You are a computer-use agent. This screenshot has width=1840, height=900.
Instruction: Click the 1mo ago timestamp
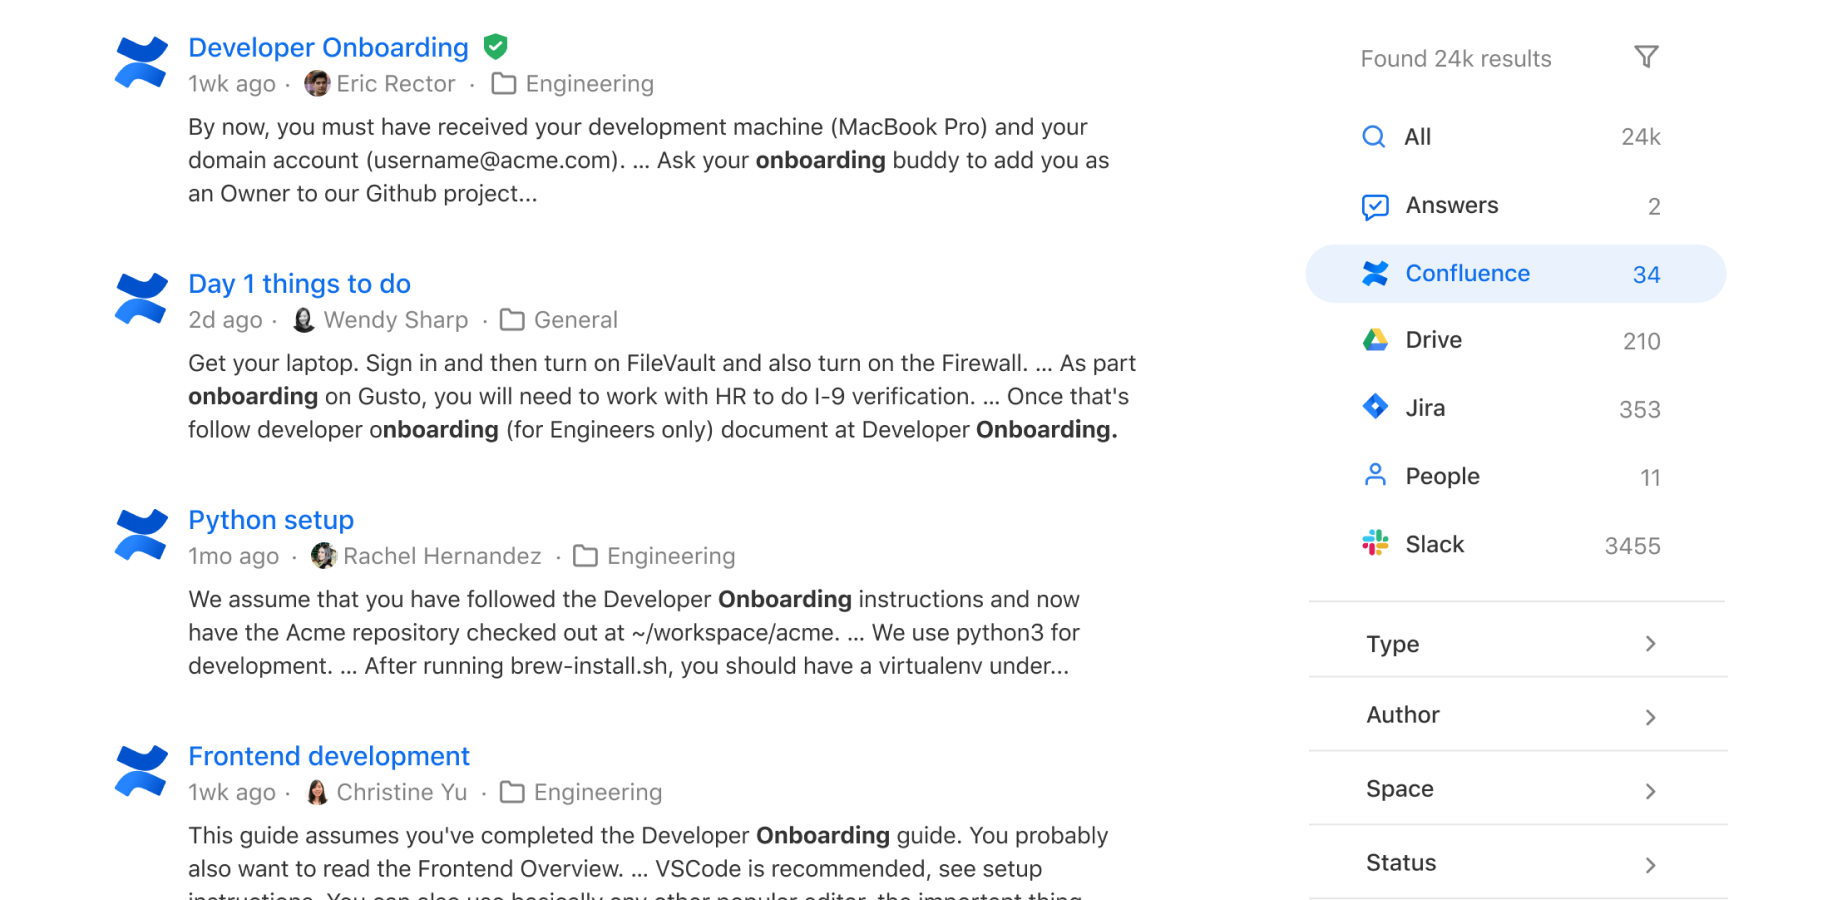233,556
